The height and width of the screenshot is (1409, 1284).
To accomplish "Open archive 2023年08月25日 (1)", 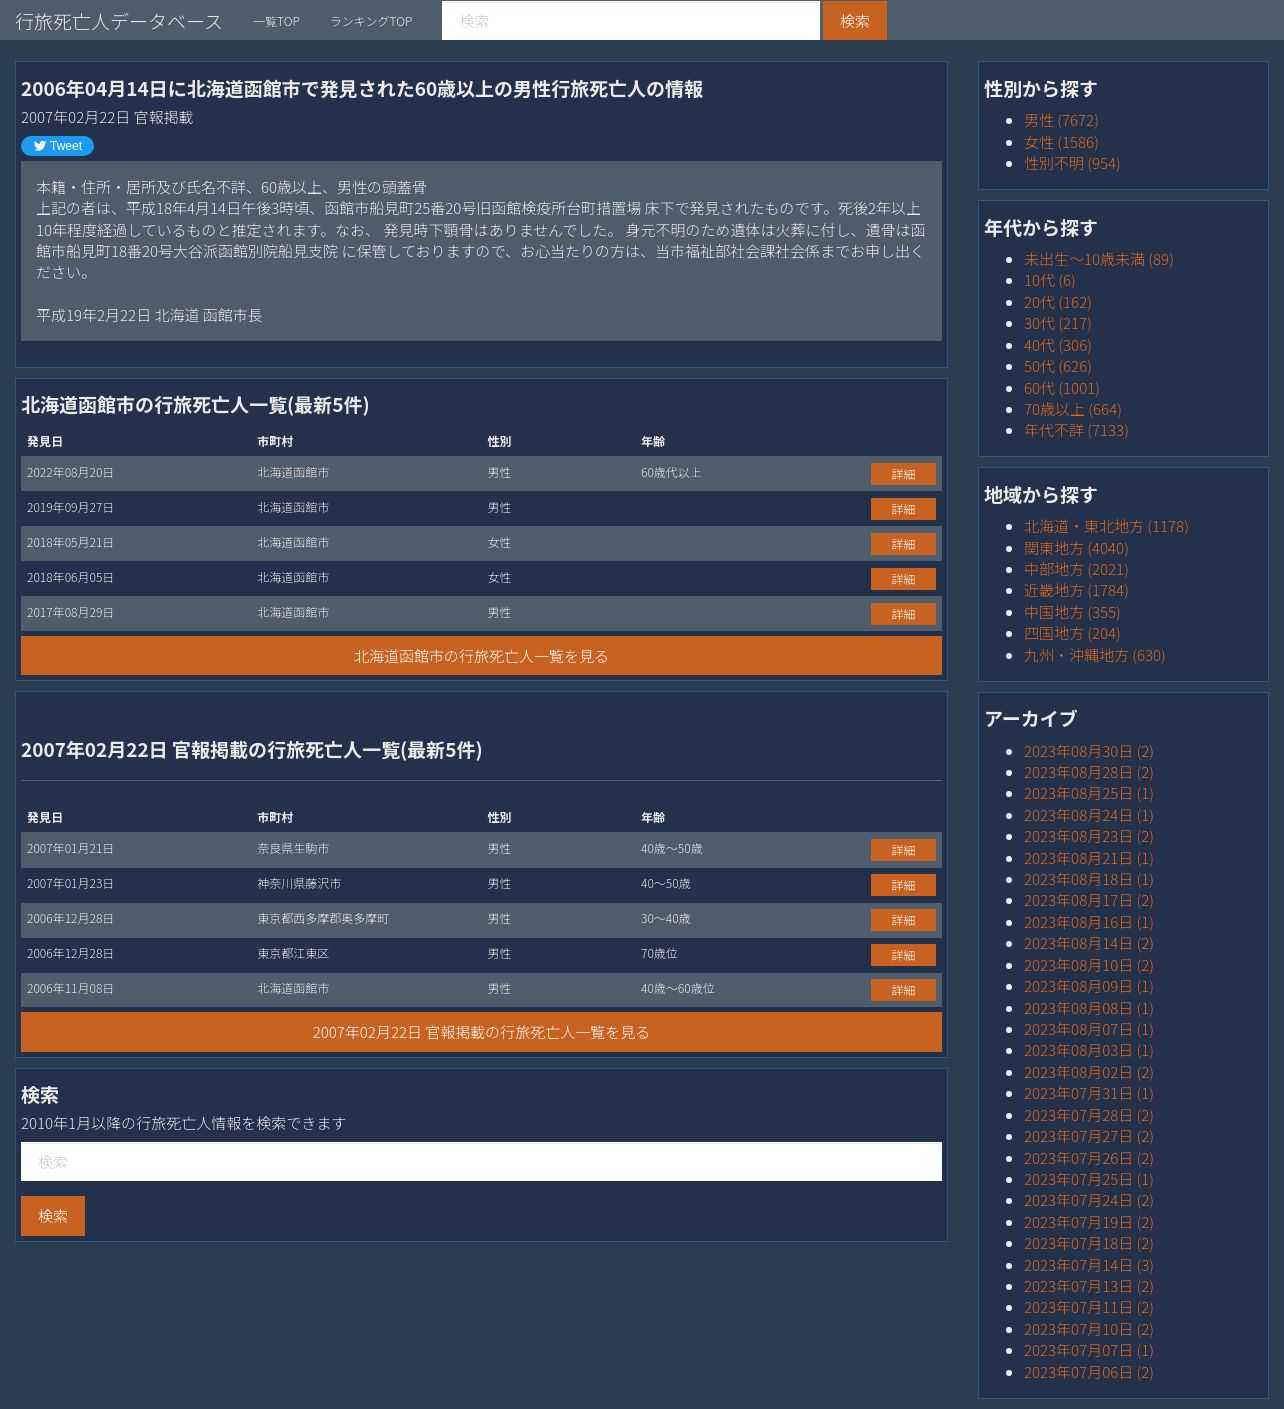I will point(1089,793).
